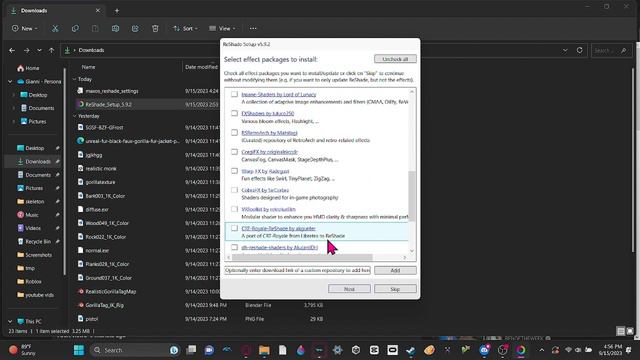640x360 pixels.
Task: Check the RSRetroArch by Matsilagi checkbox
Action: pos(234,133)
